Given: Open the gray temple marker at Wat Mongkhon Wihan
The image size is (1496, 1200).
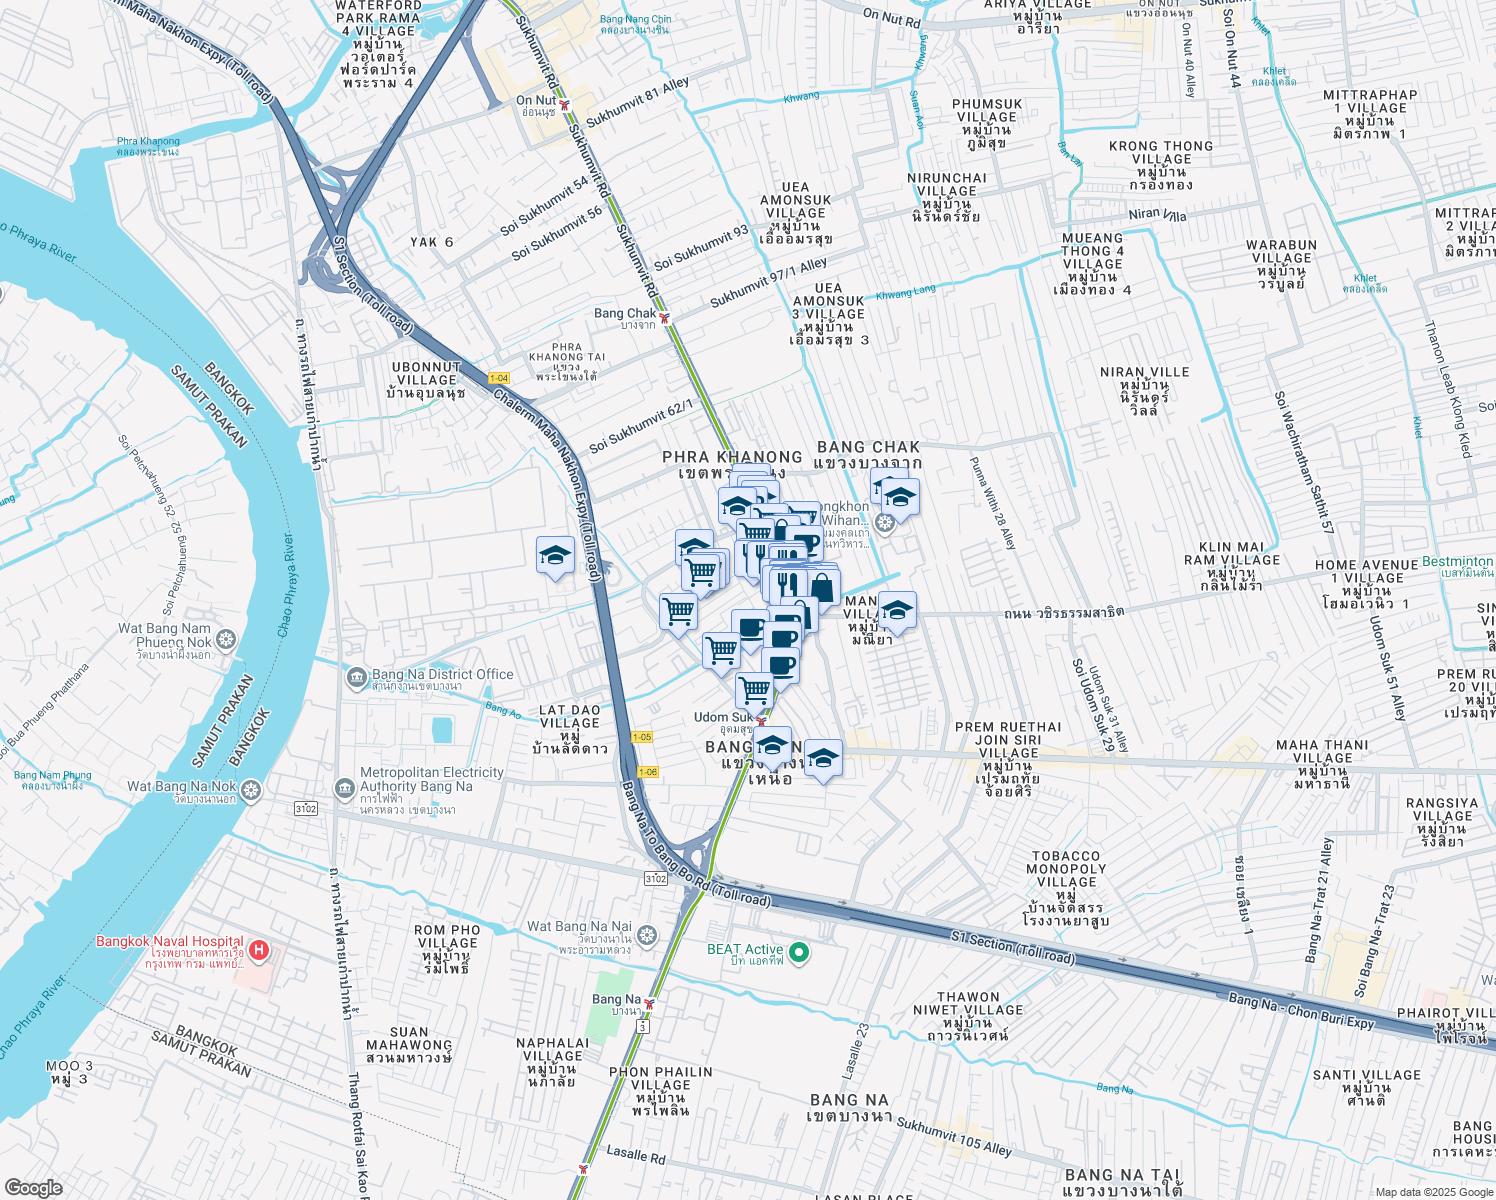Looking at the screenshot, I should pyautogui.click(x=885, y=524).
